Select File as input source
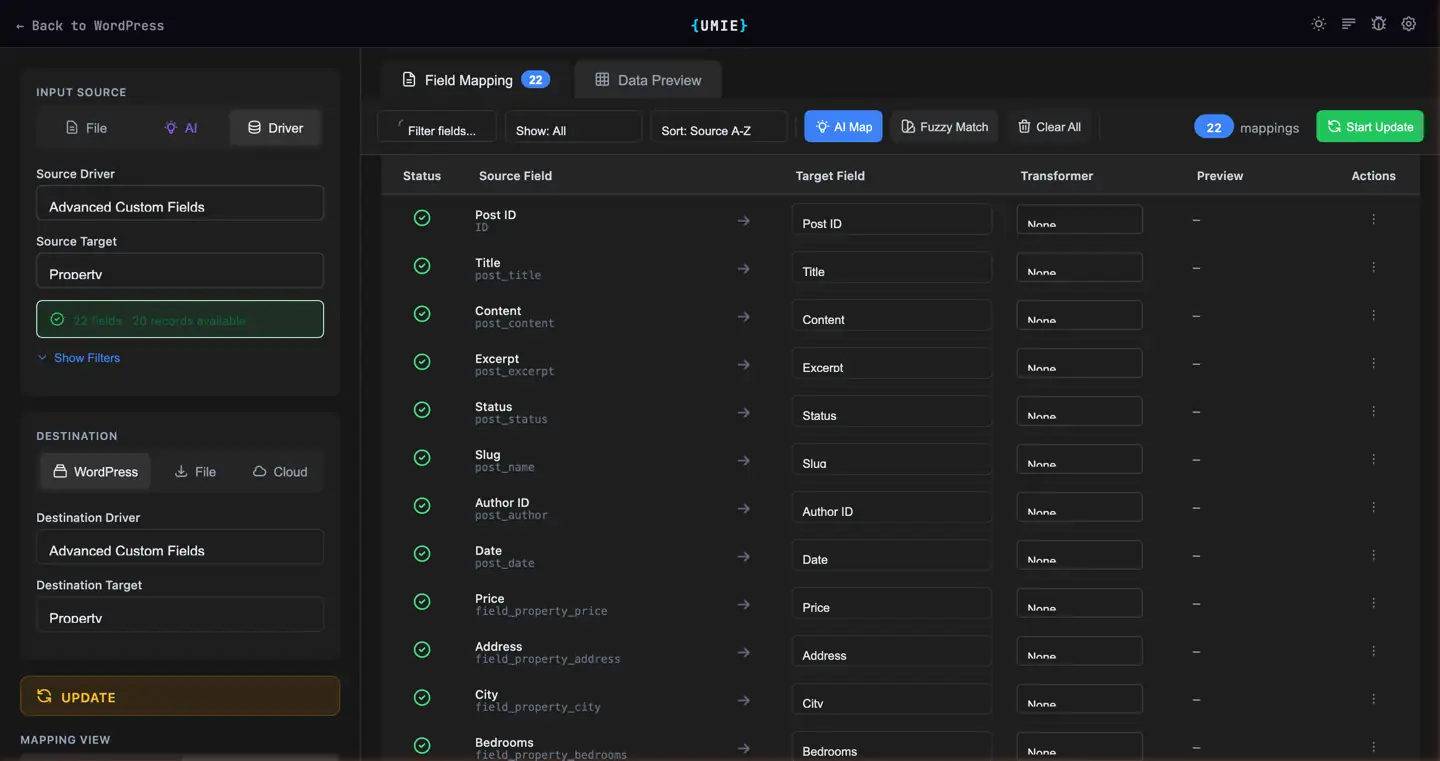Viewport: 1440px width, 761px height. [86, 128]
